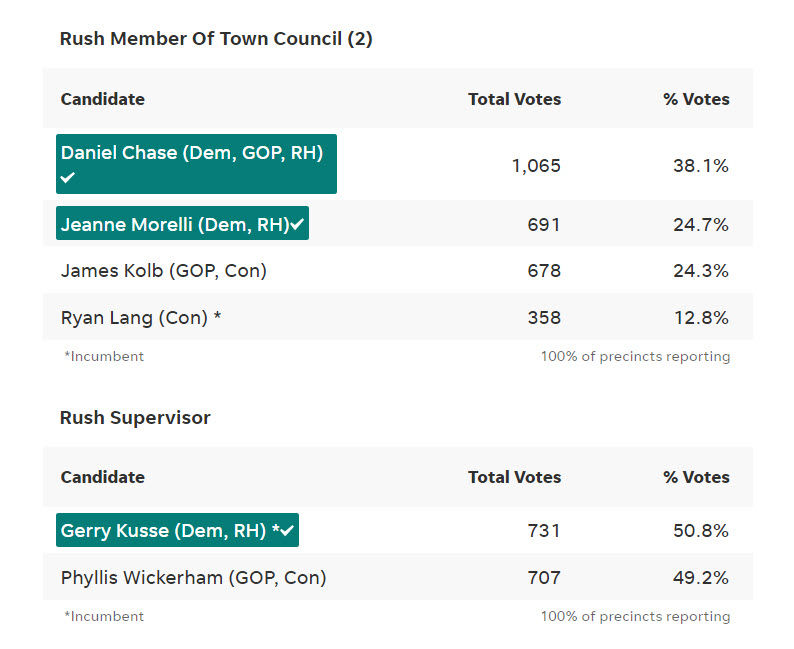The height and width of the screenshot is (649, 794).
Task: Click the checkmark icon under Daniel Chase
Action: pos(67,177)
